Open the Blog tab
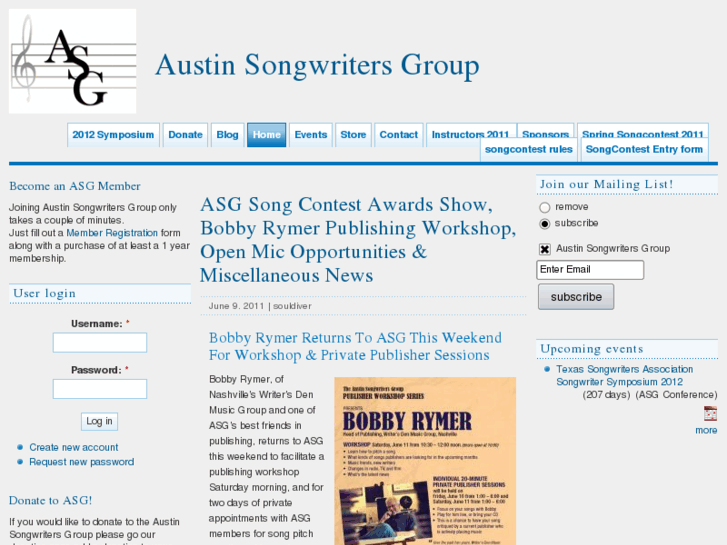This screenshot has width=727, height=545. click(227, 135)
